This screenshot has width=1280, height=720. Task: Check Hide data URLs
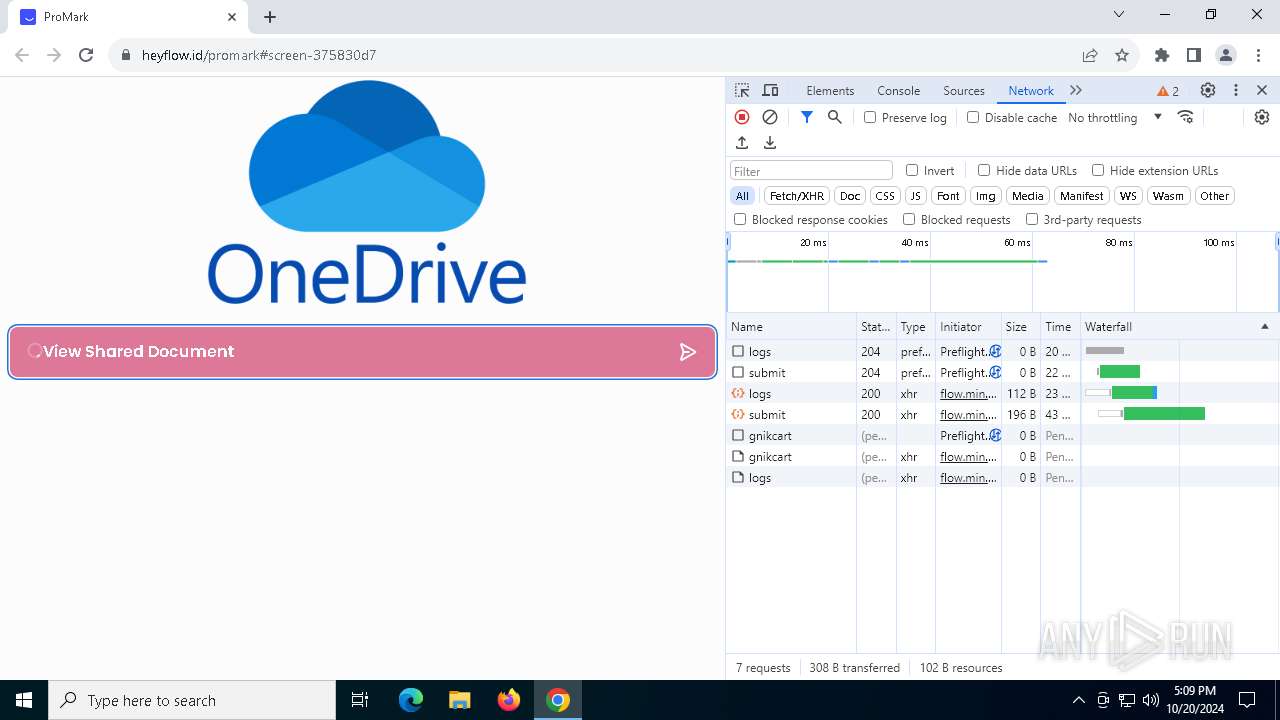pyautogui.click(x=984, y=170)
